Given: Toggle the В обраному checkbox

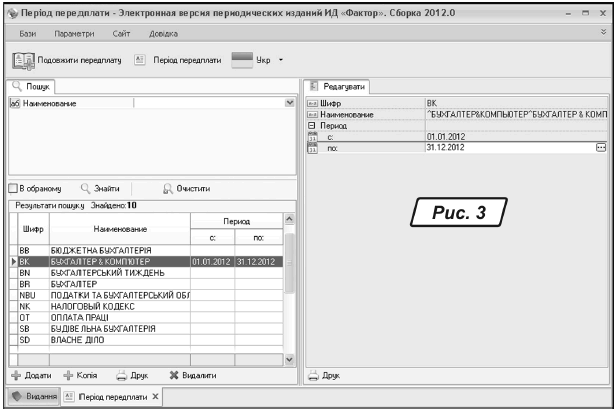Looking at the screenshot, I should (13, 187).
